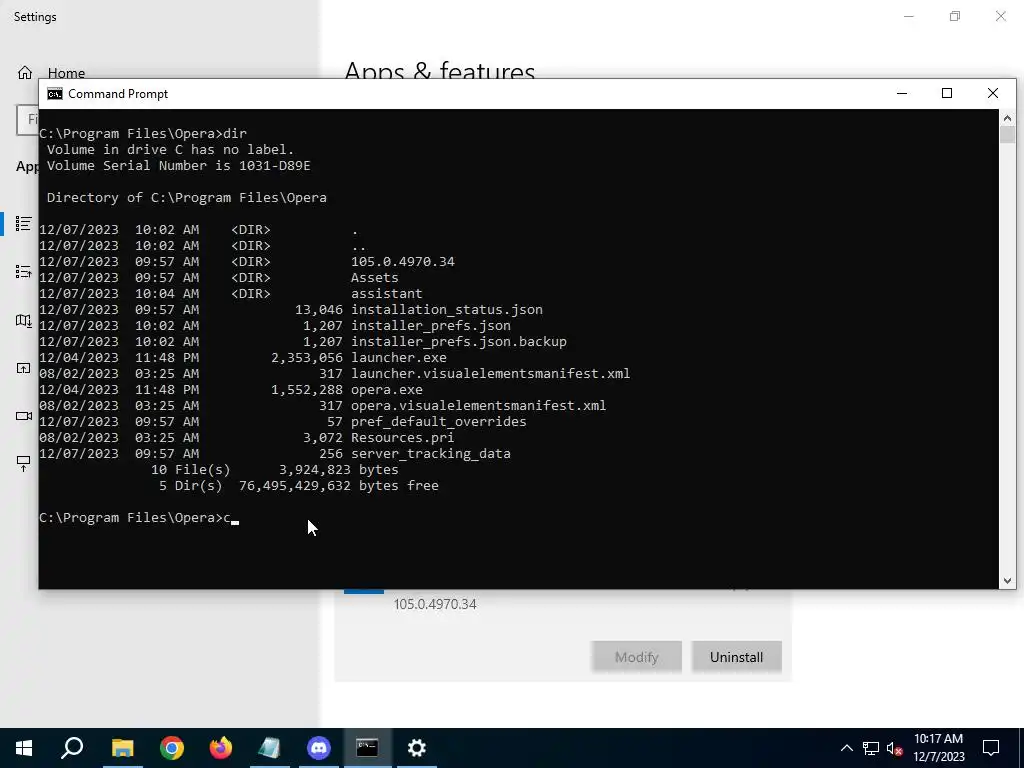Click 'opera.visualelementsmanifest.xml' file name
This screenshot has height=768, width=1024.
tap(479, 406)
